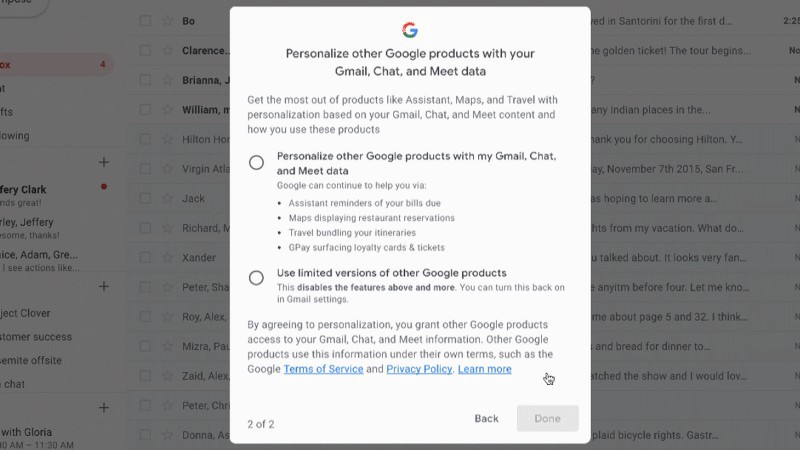Select Personalize other Google products radio option
800x450 pixels.
point(256,163)
